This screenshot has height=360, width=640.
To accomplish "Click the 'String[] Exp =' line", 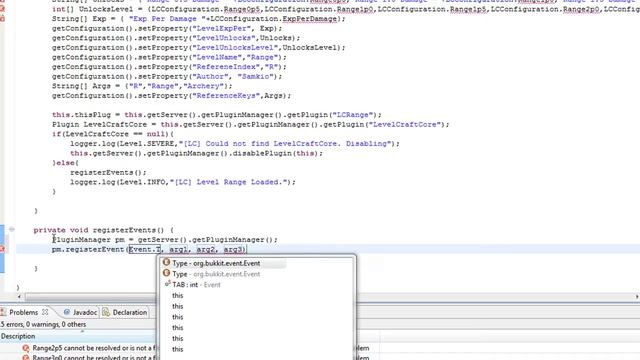I will click(199, 19).
